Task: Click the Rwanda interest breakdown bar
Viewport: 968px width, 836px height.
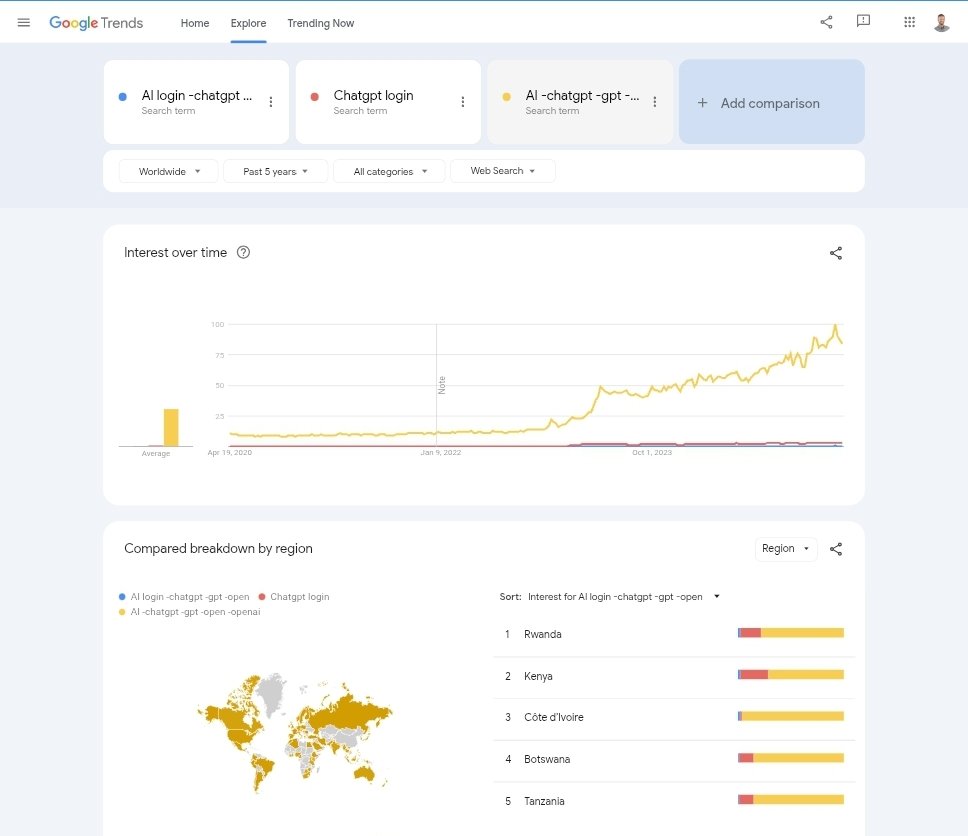Action: click(791, 633)
